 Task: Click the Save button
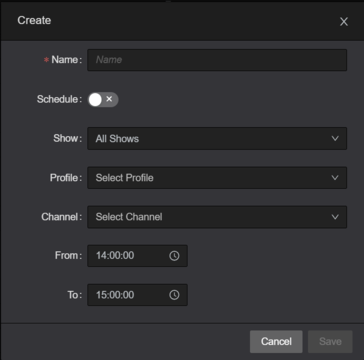tap(330, 341)
